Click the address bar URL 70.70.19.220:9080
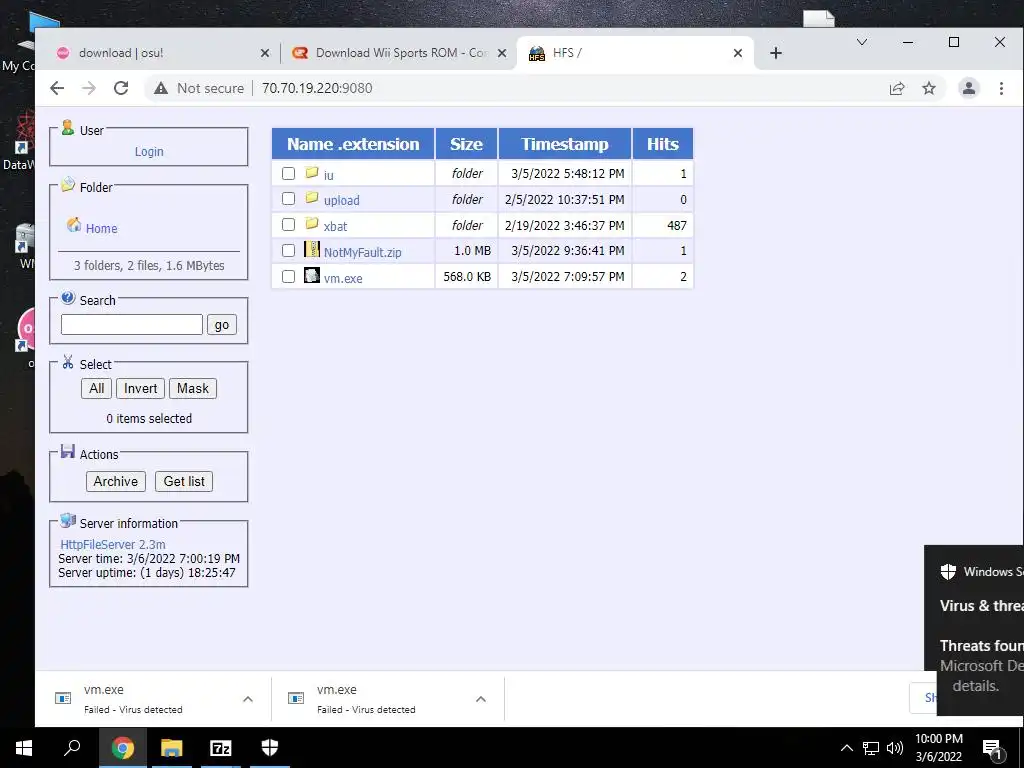This screenshot has height=768, width=1024. pos(317,88)
